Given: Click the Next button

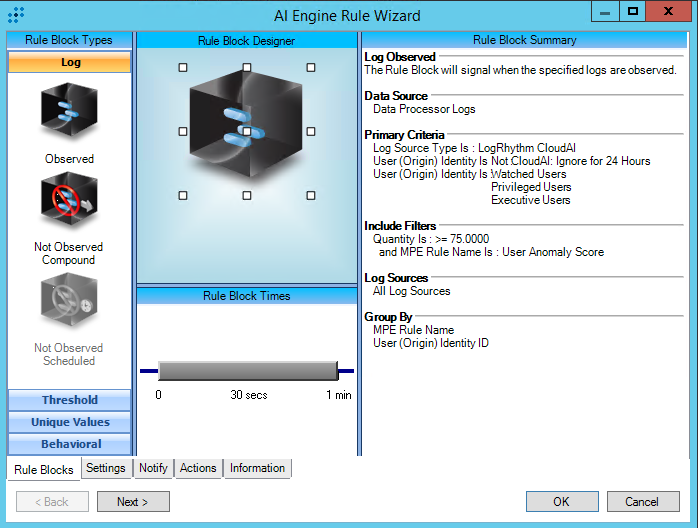Looking at the screenshot, I should 133,502.
